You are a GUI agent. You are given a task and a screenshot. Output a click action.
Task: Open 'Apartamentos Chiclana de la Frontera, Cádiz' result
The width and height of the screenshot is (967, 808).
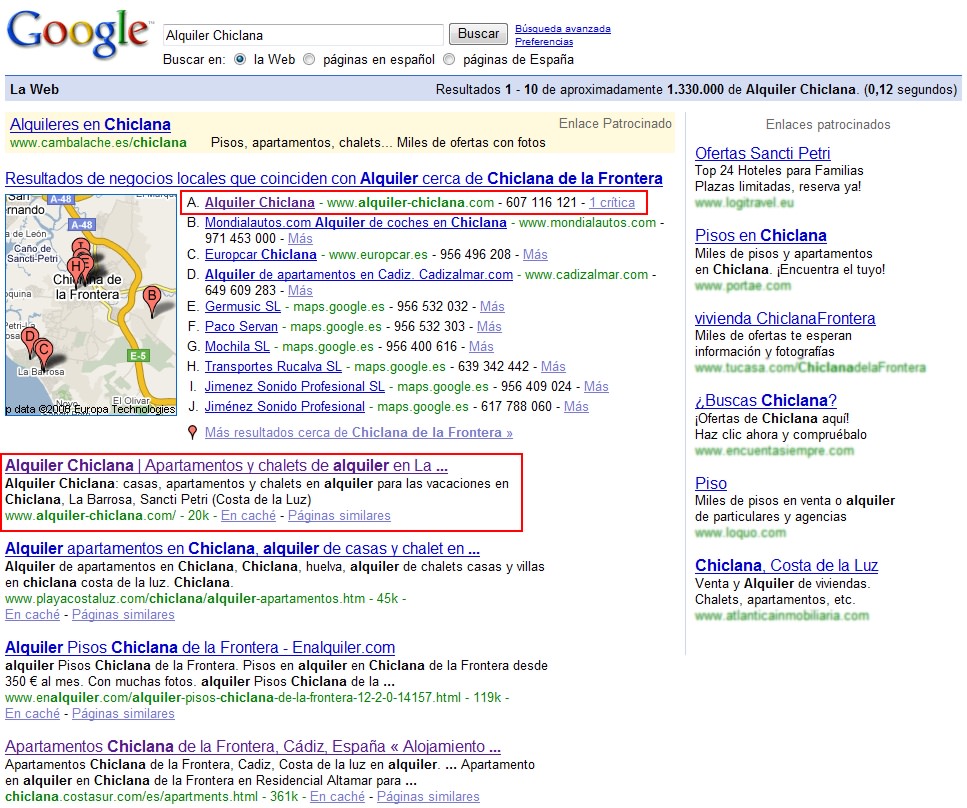tap(253, 746)
